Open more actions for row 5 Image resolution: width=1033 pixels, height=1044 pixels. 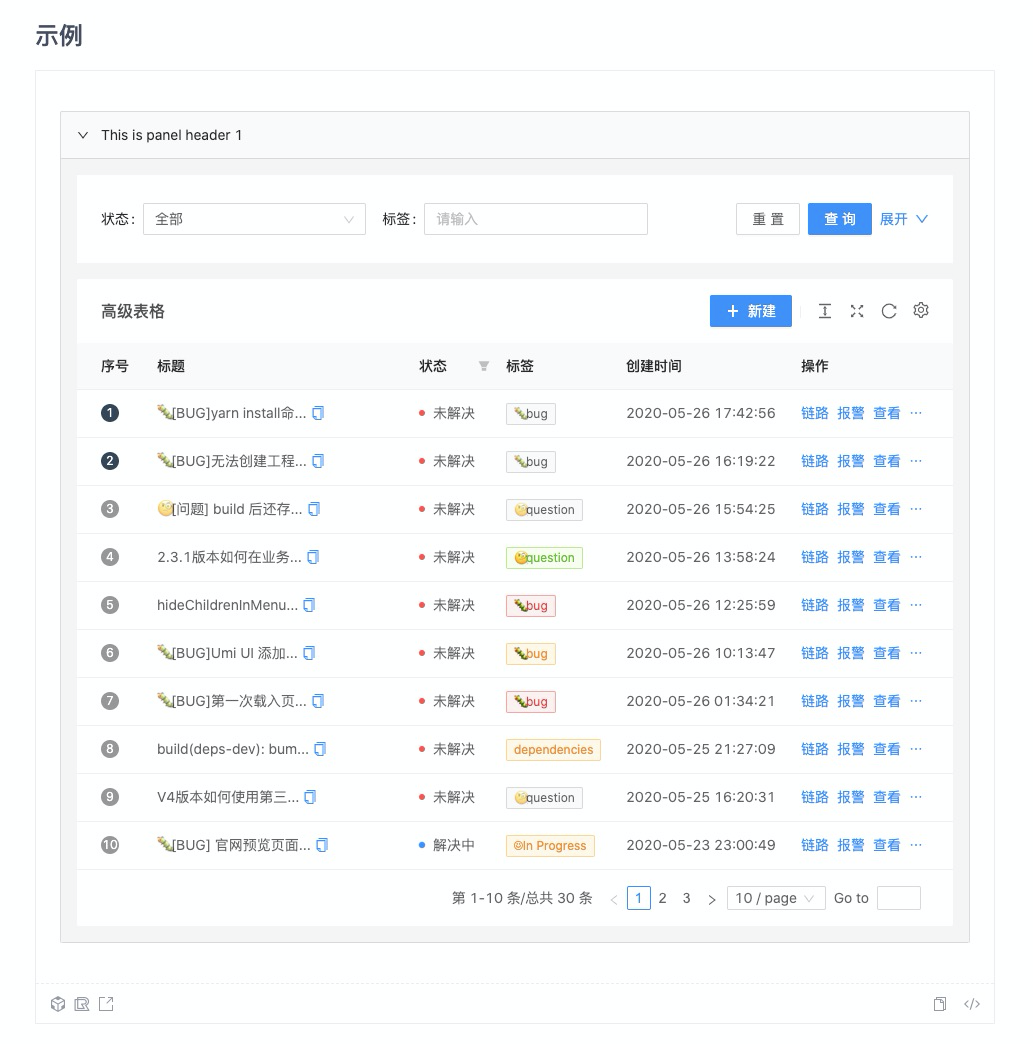916,605
